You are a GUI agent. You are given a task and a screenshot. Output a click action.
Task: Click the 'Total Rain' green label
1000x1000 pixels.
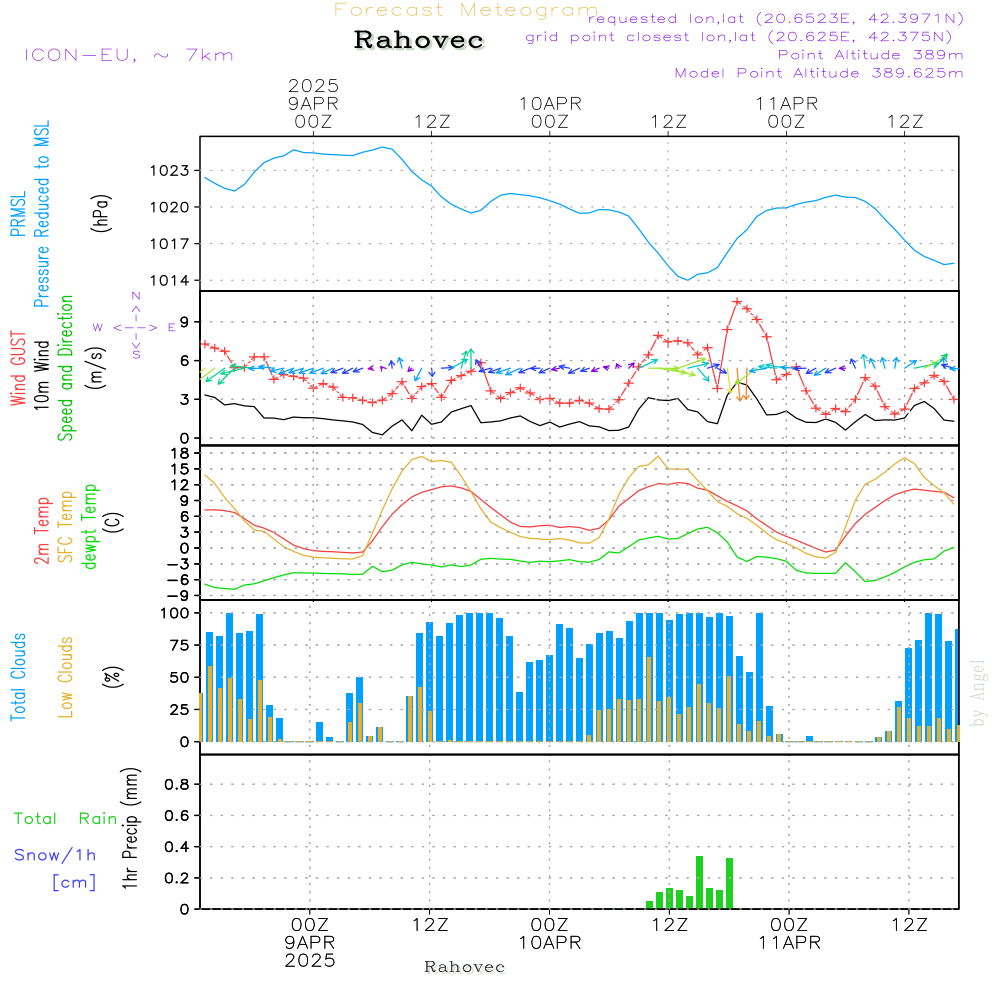(x=66, y=819)
